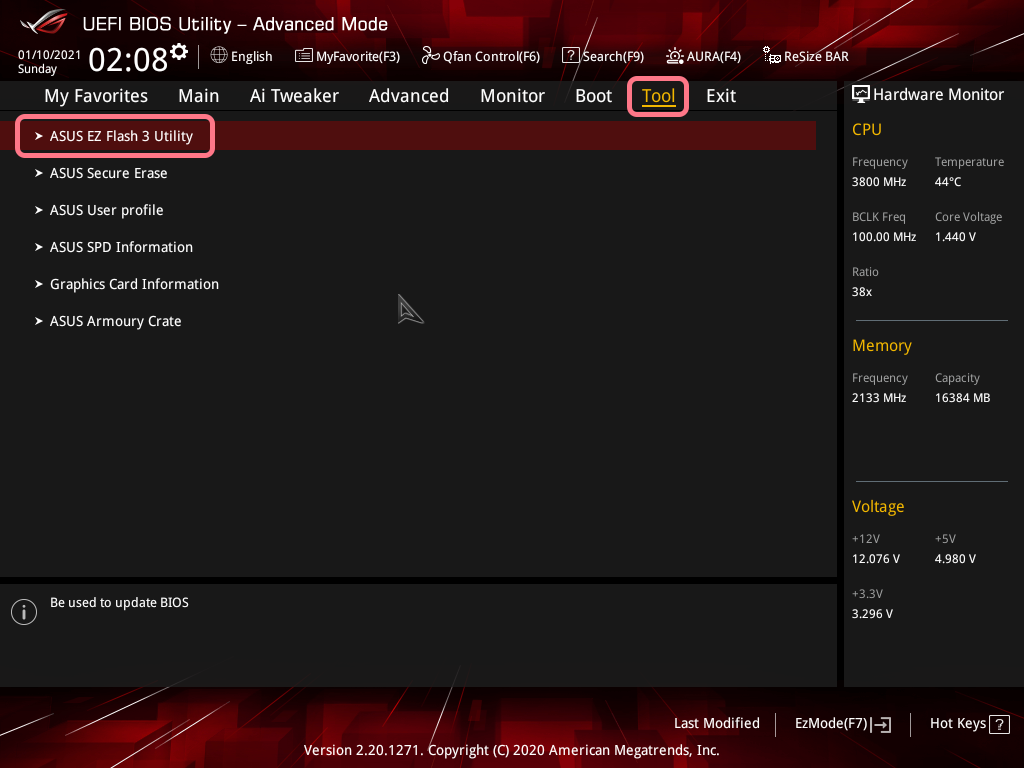
Task: Click Core Voltage value 1.440 V
Action: pyautogui.click(x=955, y=237)
